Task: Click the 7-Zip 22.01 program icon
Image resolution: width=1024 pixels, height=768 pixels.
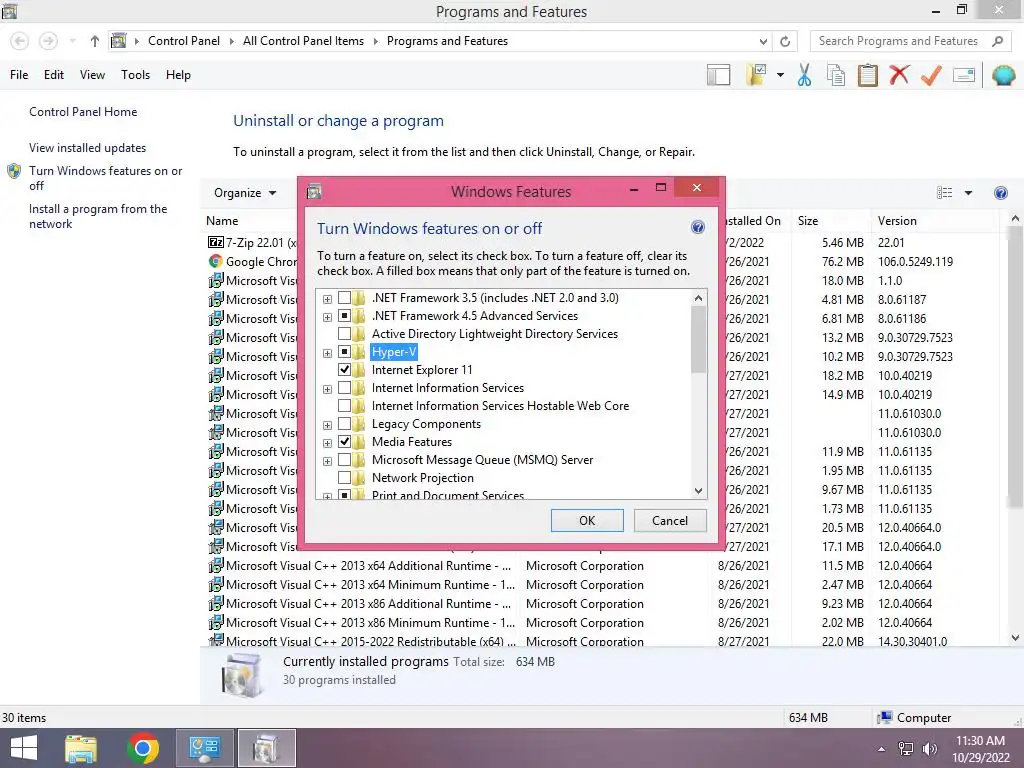Action: pyautogui.click(x=216, y=242)
